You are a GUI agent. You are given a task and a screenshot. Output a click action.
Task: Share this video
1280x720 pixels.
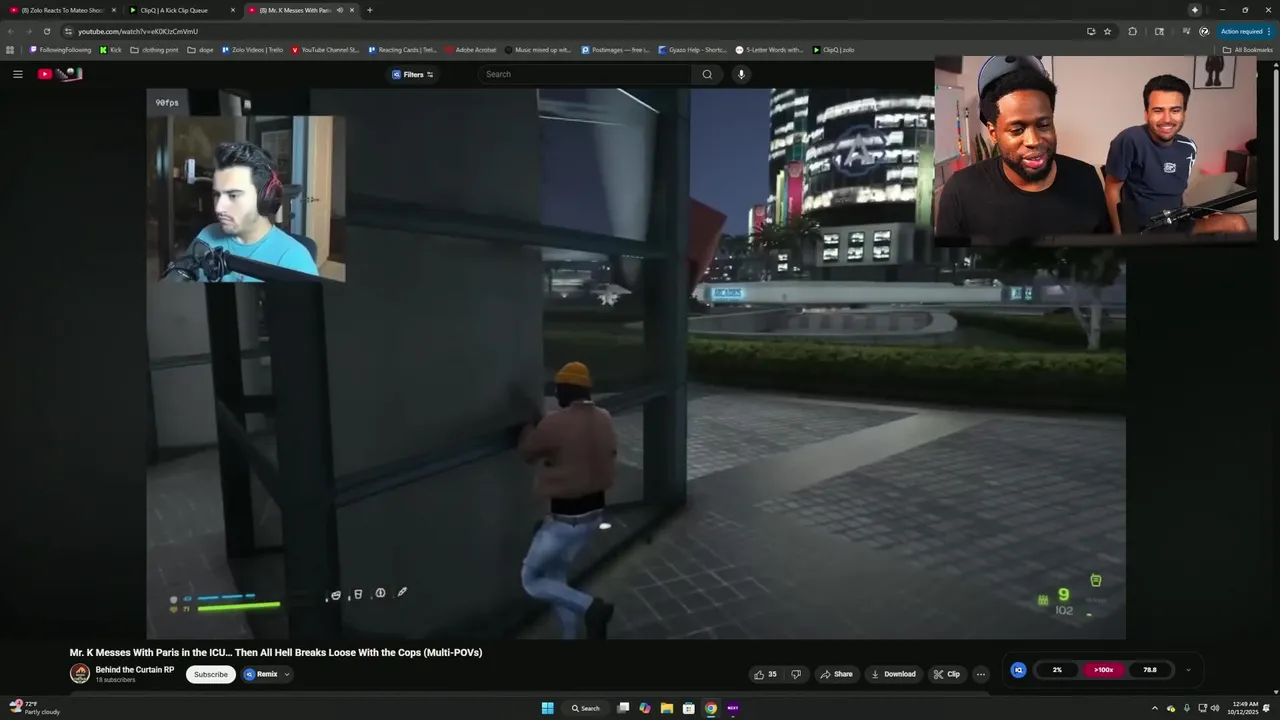(x=836, y=674)
